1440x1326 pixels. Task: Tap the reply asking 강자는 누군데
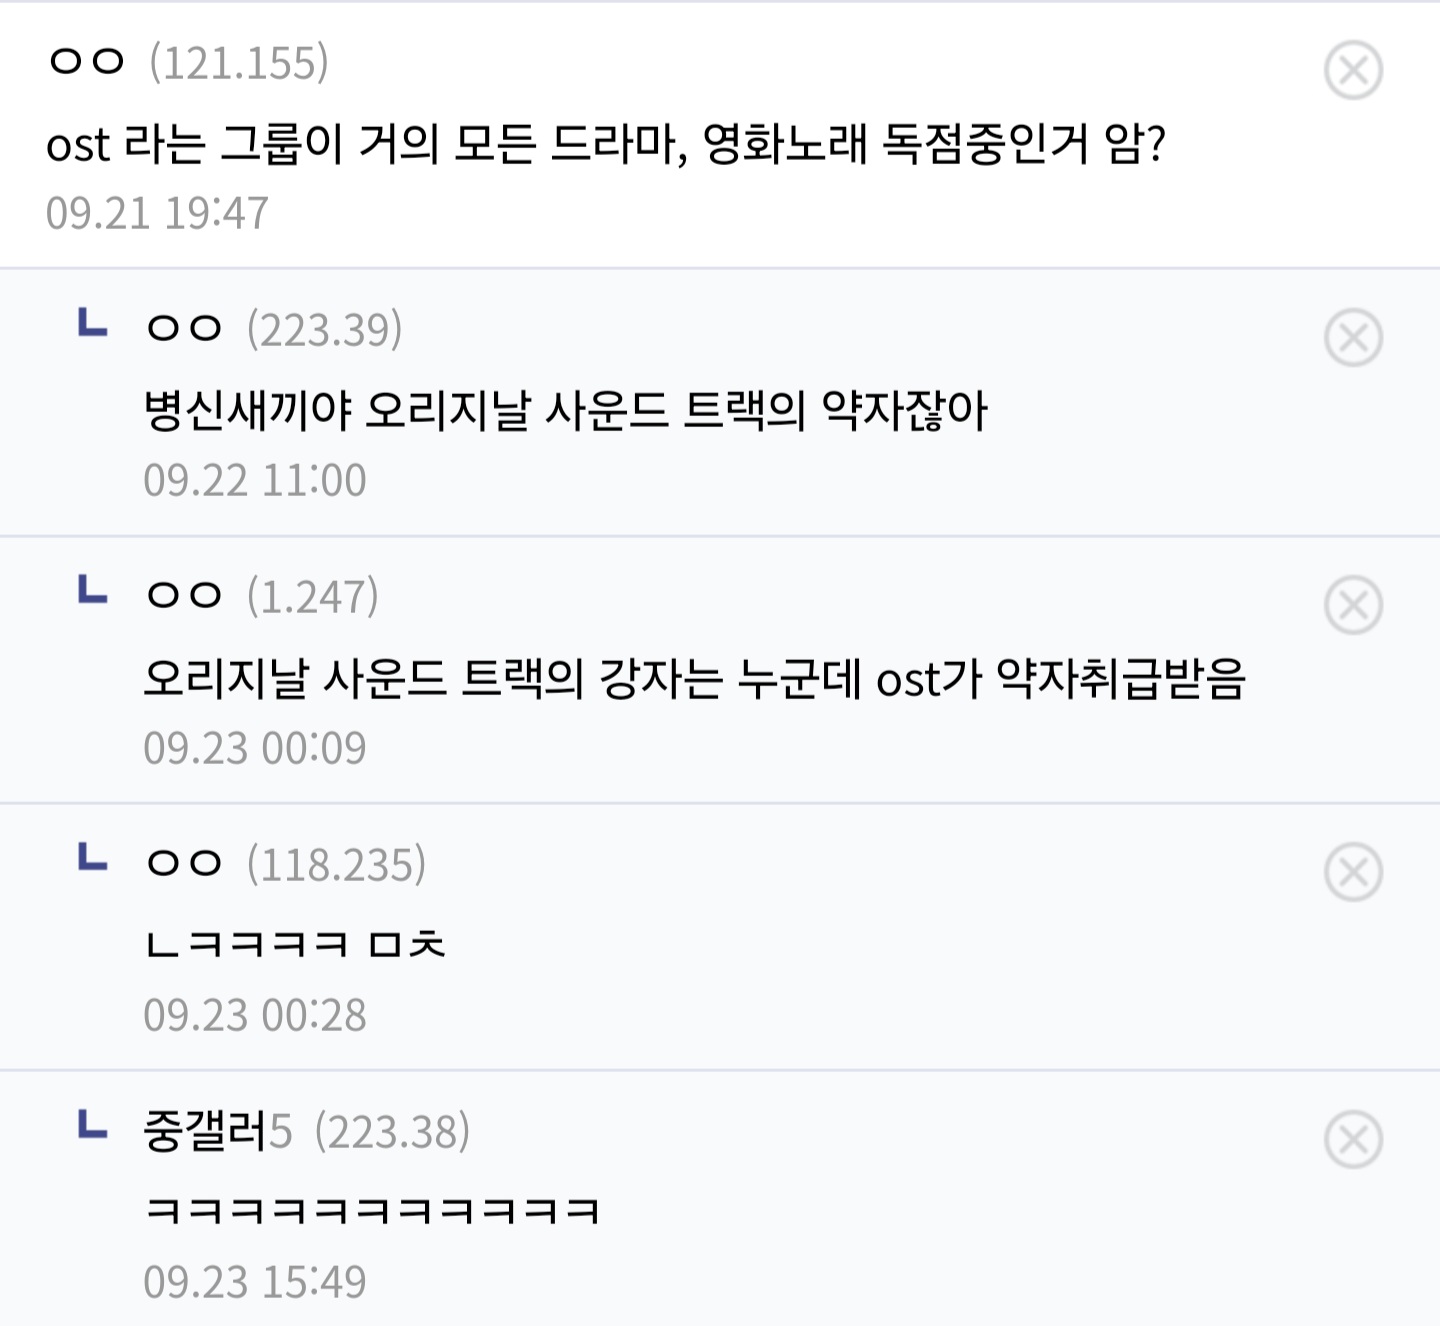click(x=694, y=678)
